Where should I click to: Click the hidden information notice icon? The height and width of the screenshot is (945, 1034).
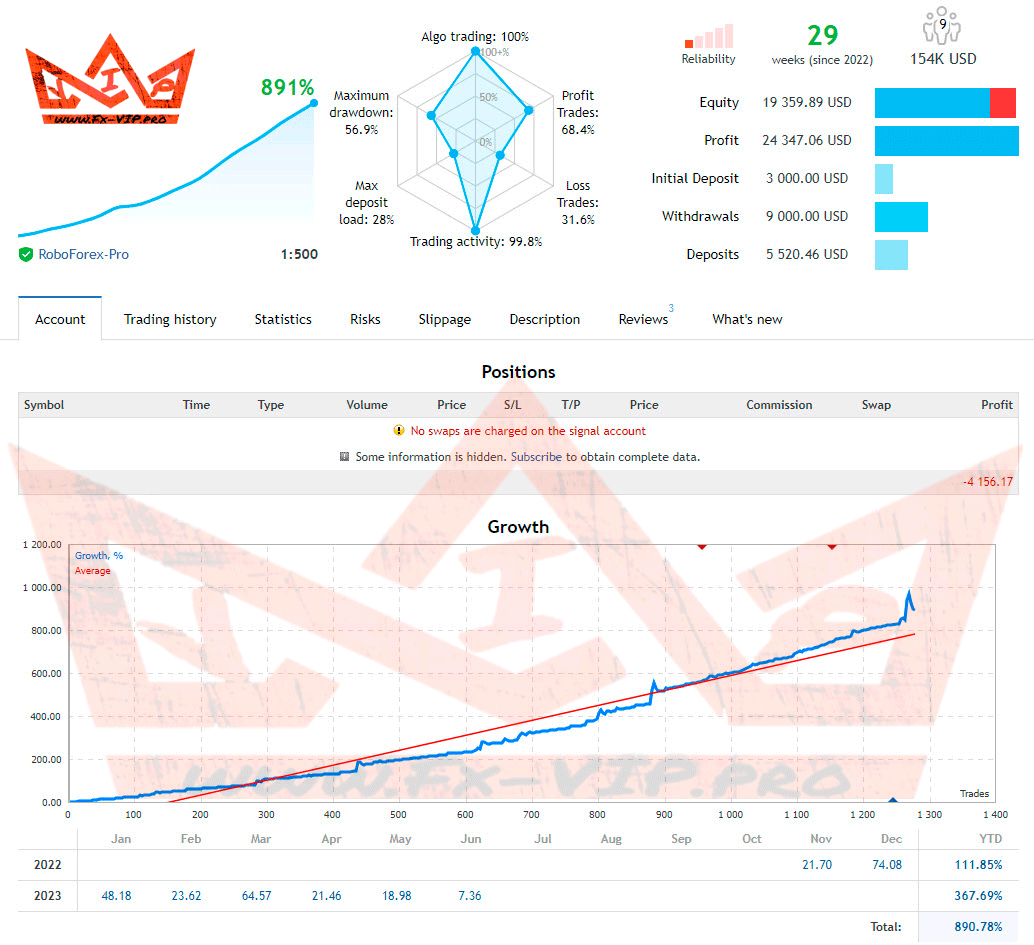tap(345, 457)
